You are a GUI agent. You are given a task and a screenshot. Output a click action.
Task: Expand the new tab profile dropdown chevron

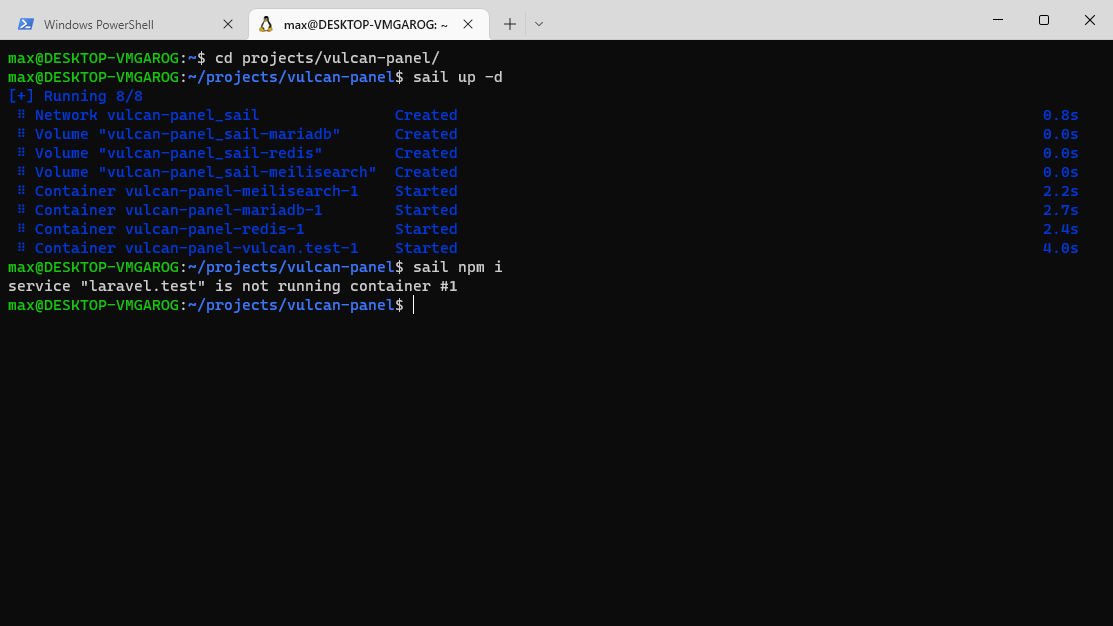[539, 24]
